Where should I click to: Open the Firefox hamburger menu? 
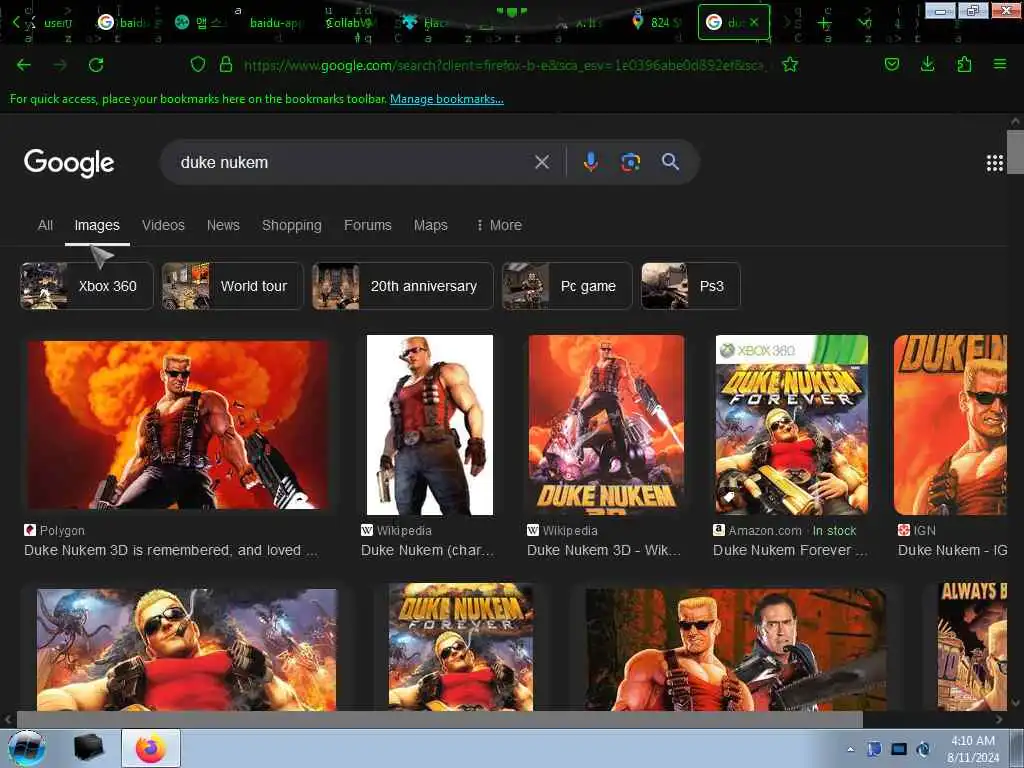pyautogui.click(x=1000, y=65)
